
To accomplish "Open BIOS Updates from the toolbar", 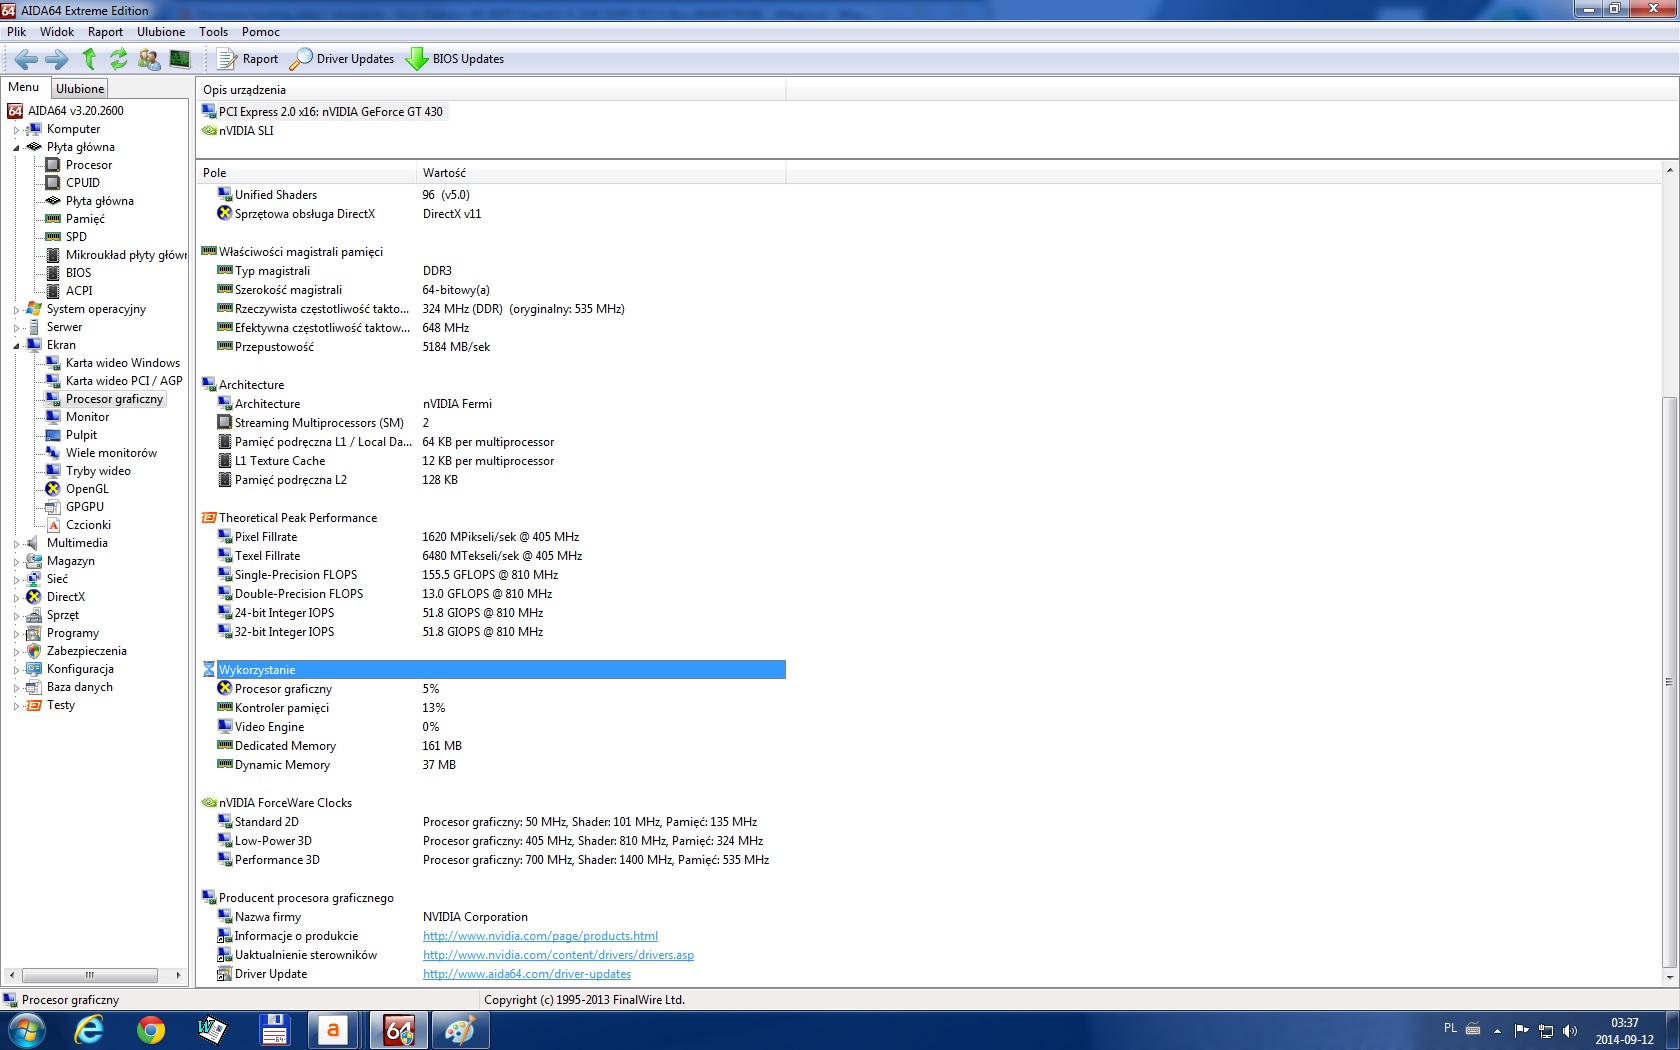I will [x=455, y=59].
